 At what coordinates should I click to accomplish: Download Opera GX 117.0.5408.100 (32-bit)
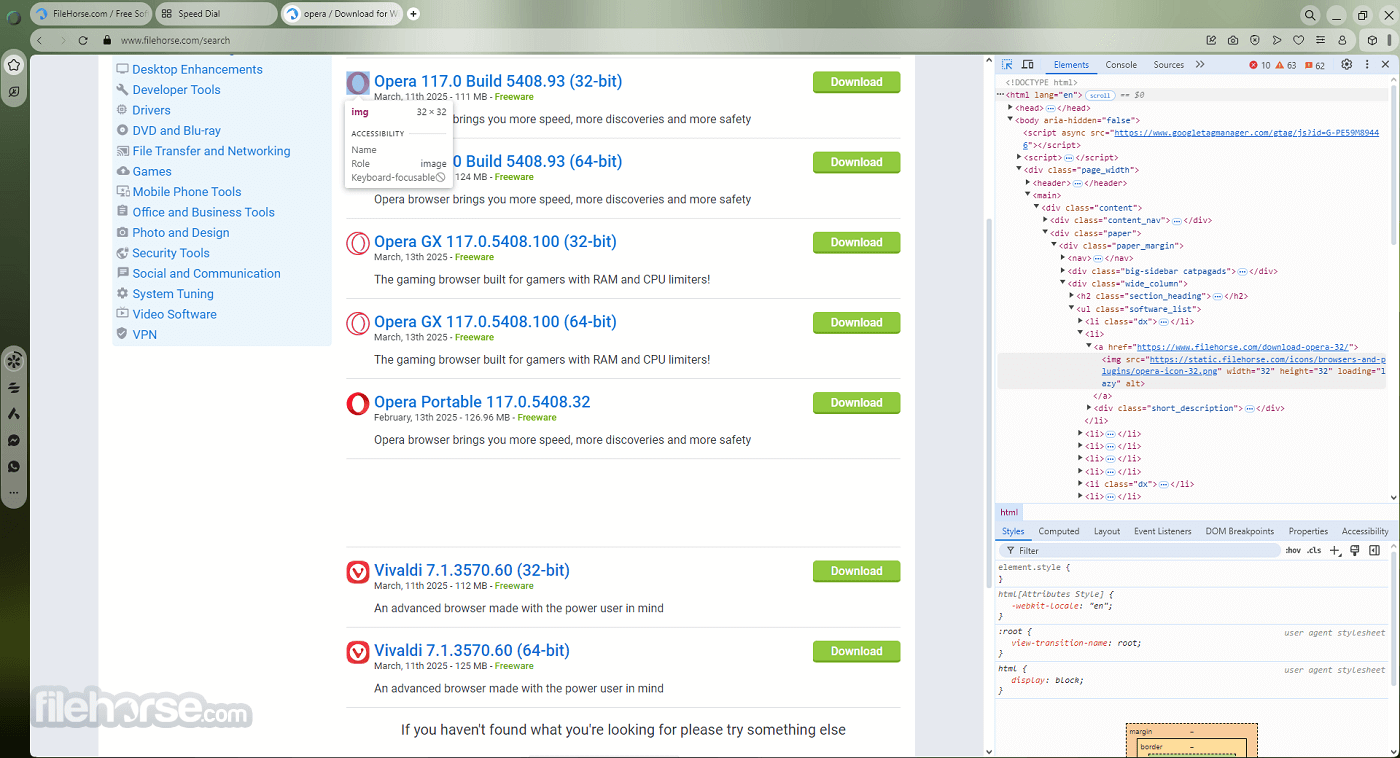click(856, 242)
